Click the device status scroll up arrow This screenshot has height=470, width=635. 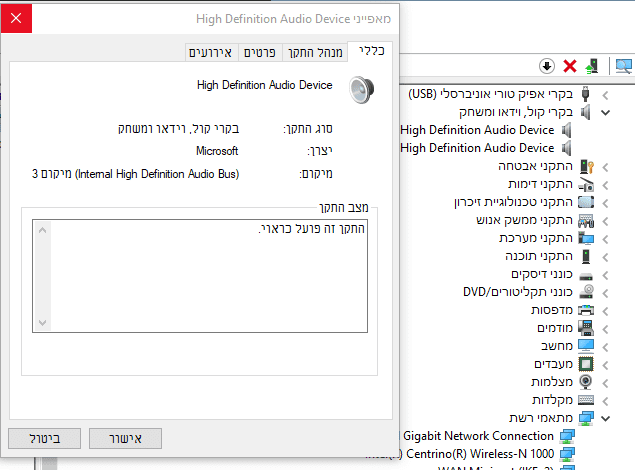tap(43, 230)
